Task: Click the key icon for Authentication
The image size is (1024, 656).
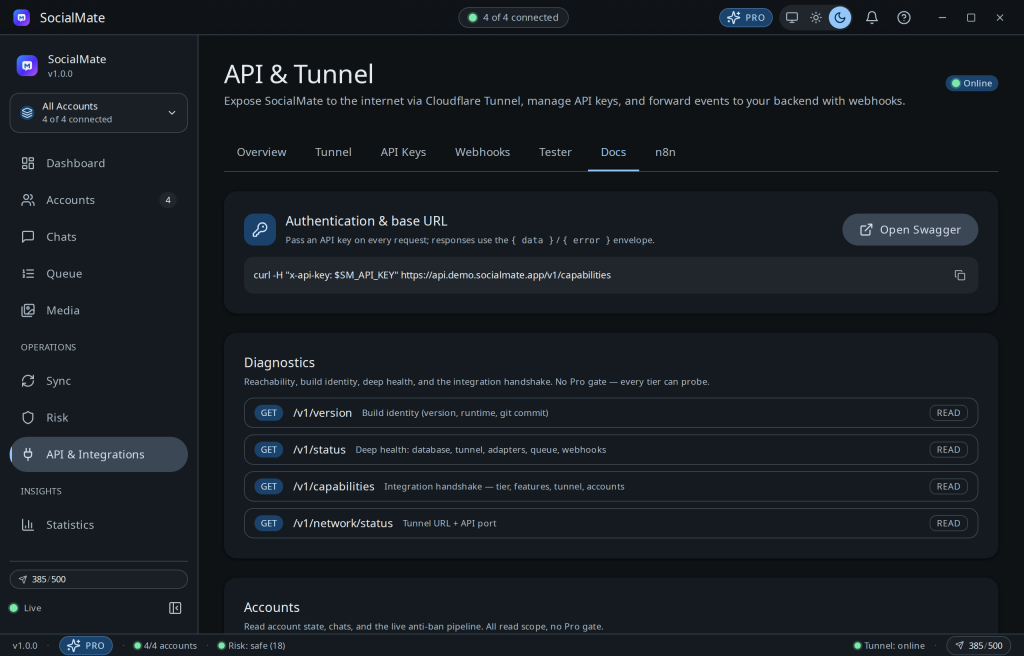Action: (260, 230)
